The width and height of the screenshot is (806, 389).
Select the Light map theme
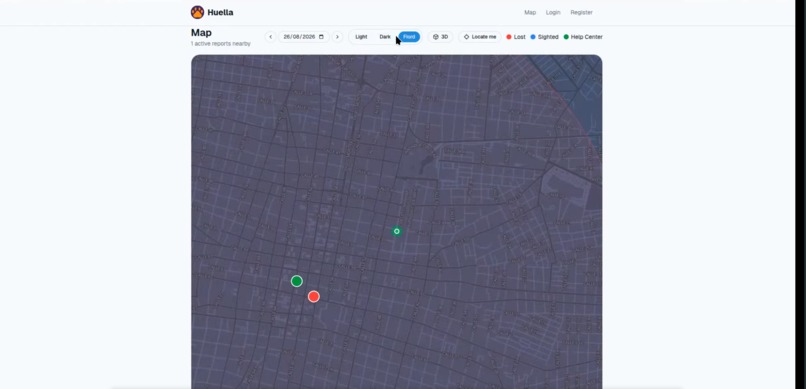[x=361, y=37]
